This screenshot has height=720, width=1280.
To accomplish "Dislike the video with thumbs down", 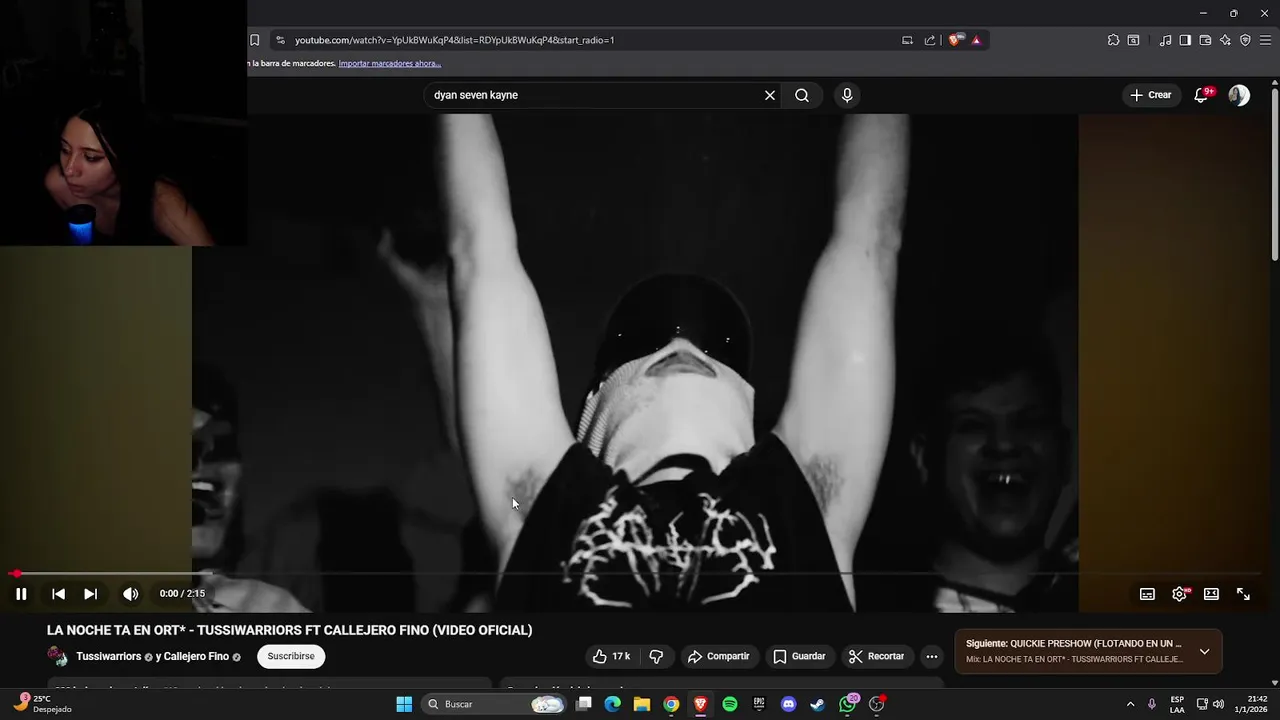I will (656, 656).
